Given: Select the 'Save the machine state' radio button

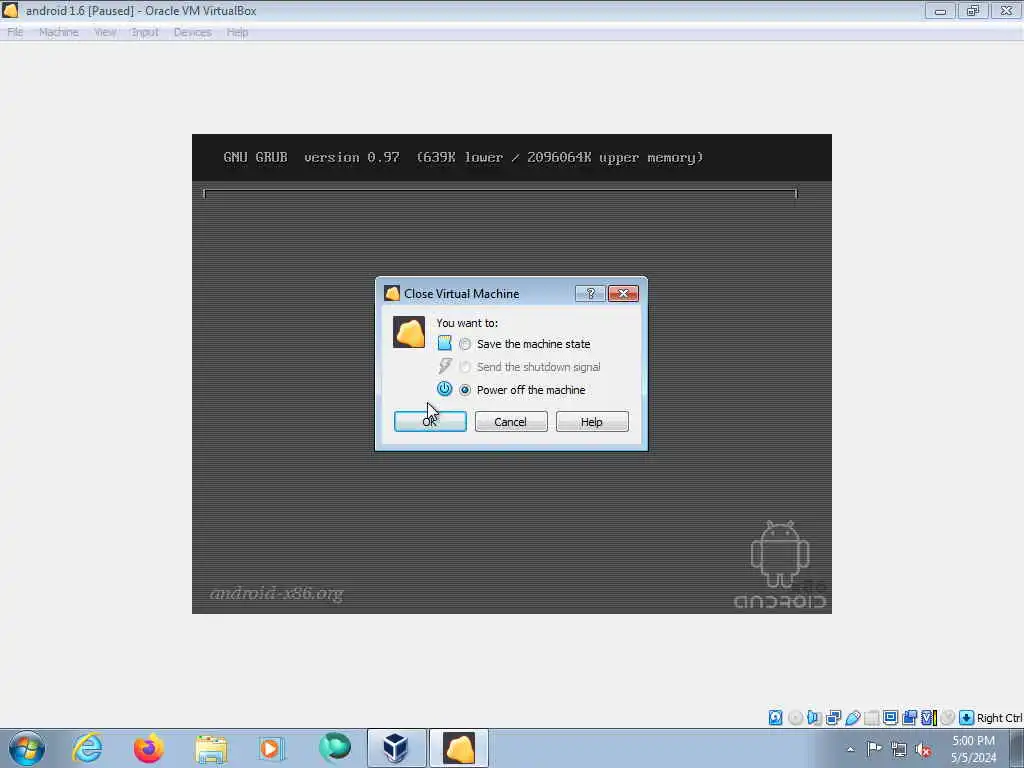Looking at the screenshot, I should tap(464, 344).
